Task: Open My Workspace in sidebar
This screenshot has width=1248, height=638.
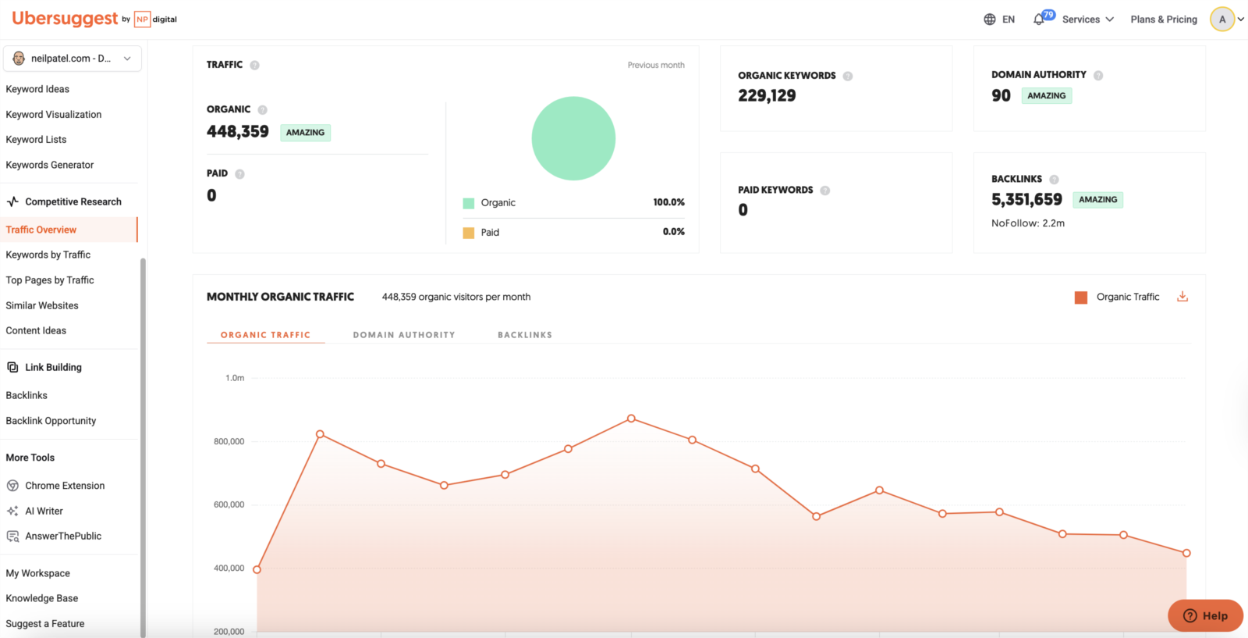Action: pos(38,574)
